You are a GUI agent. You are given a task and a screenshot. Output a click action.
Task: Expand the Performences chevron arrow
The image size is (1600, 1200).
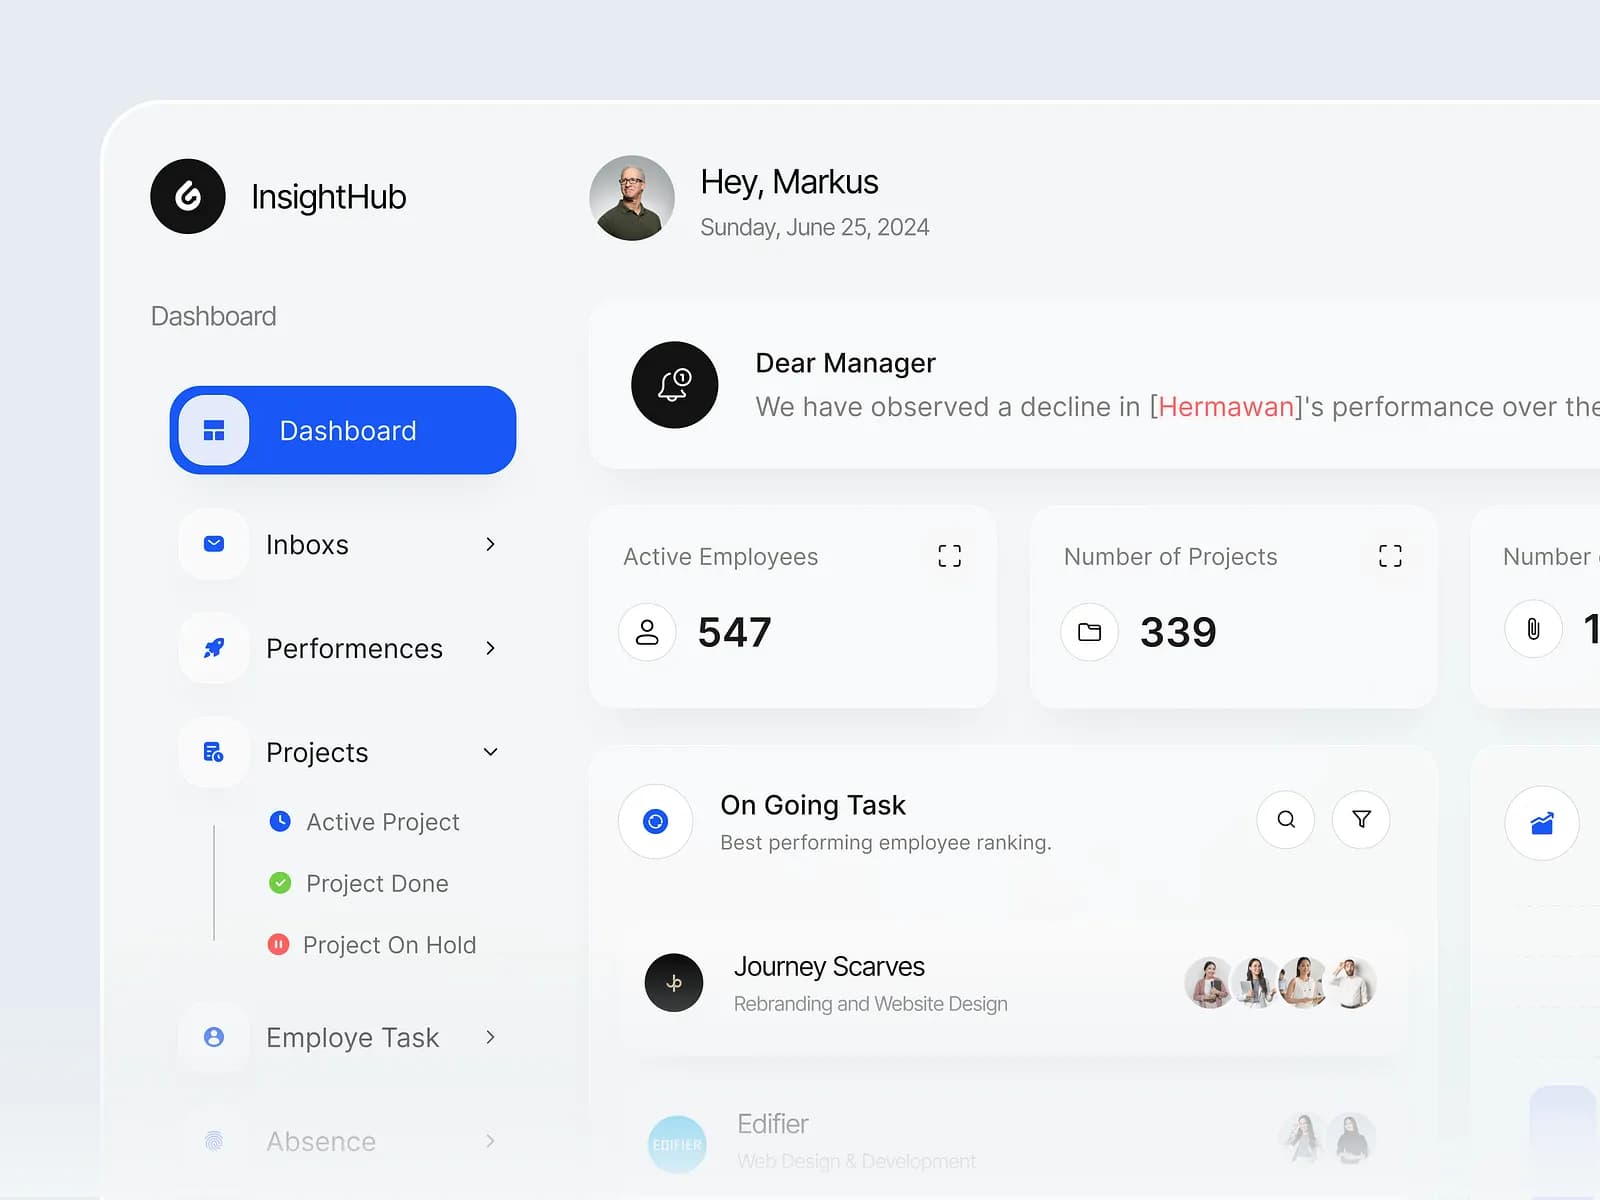[490, 648]
